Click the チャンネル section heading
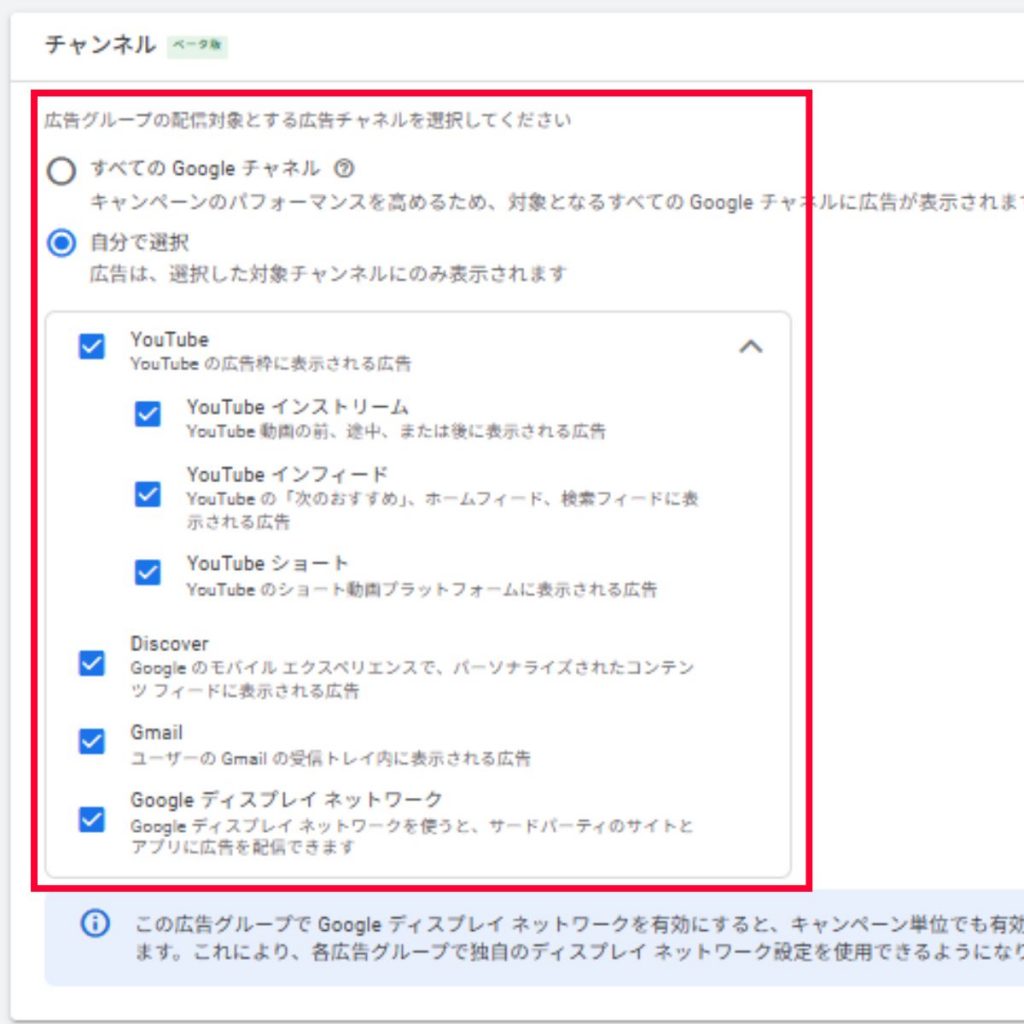Screen dimensions: 1024x1024 pos(101,44)
